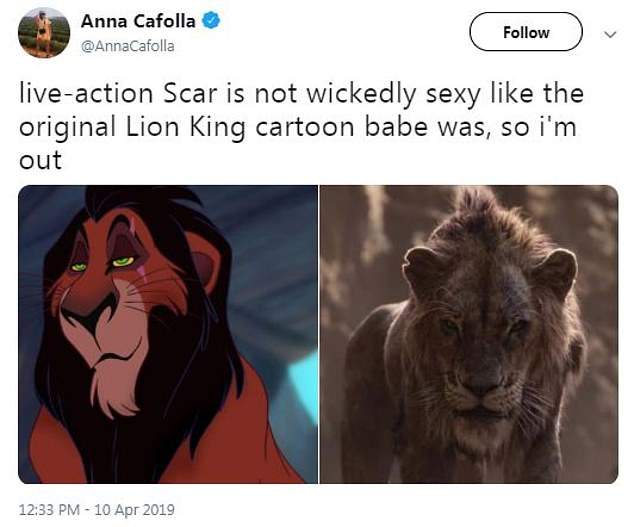The width and height of the screenshot is (634, 527).
Task: Open the live-action Scar photo on the right
Action: pos(468,333)
